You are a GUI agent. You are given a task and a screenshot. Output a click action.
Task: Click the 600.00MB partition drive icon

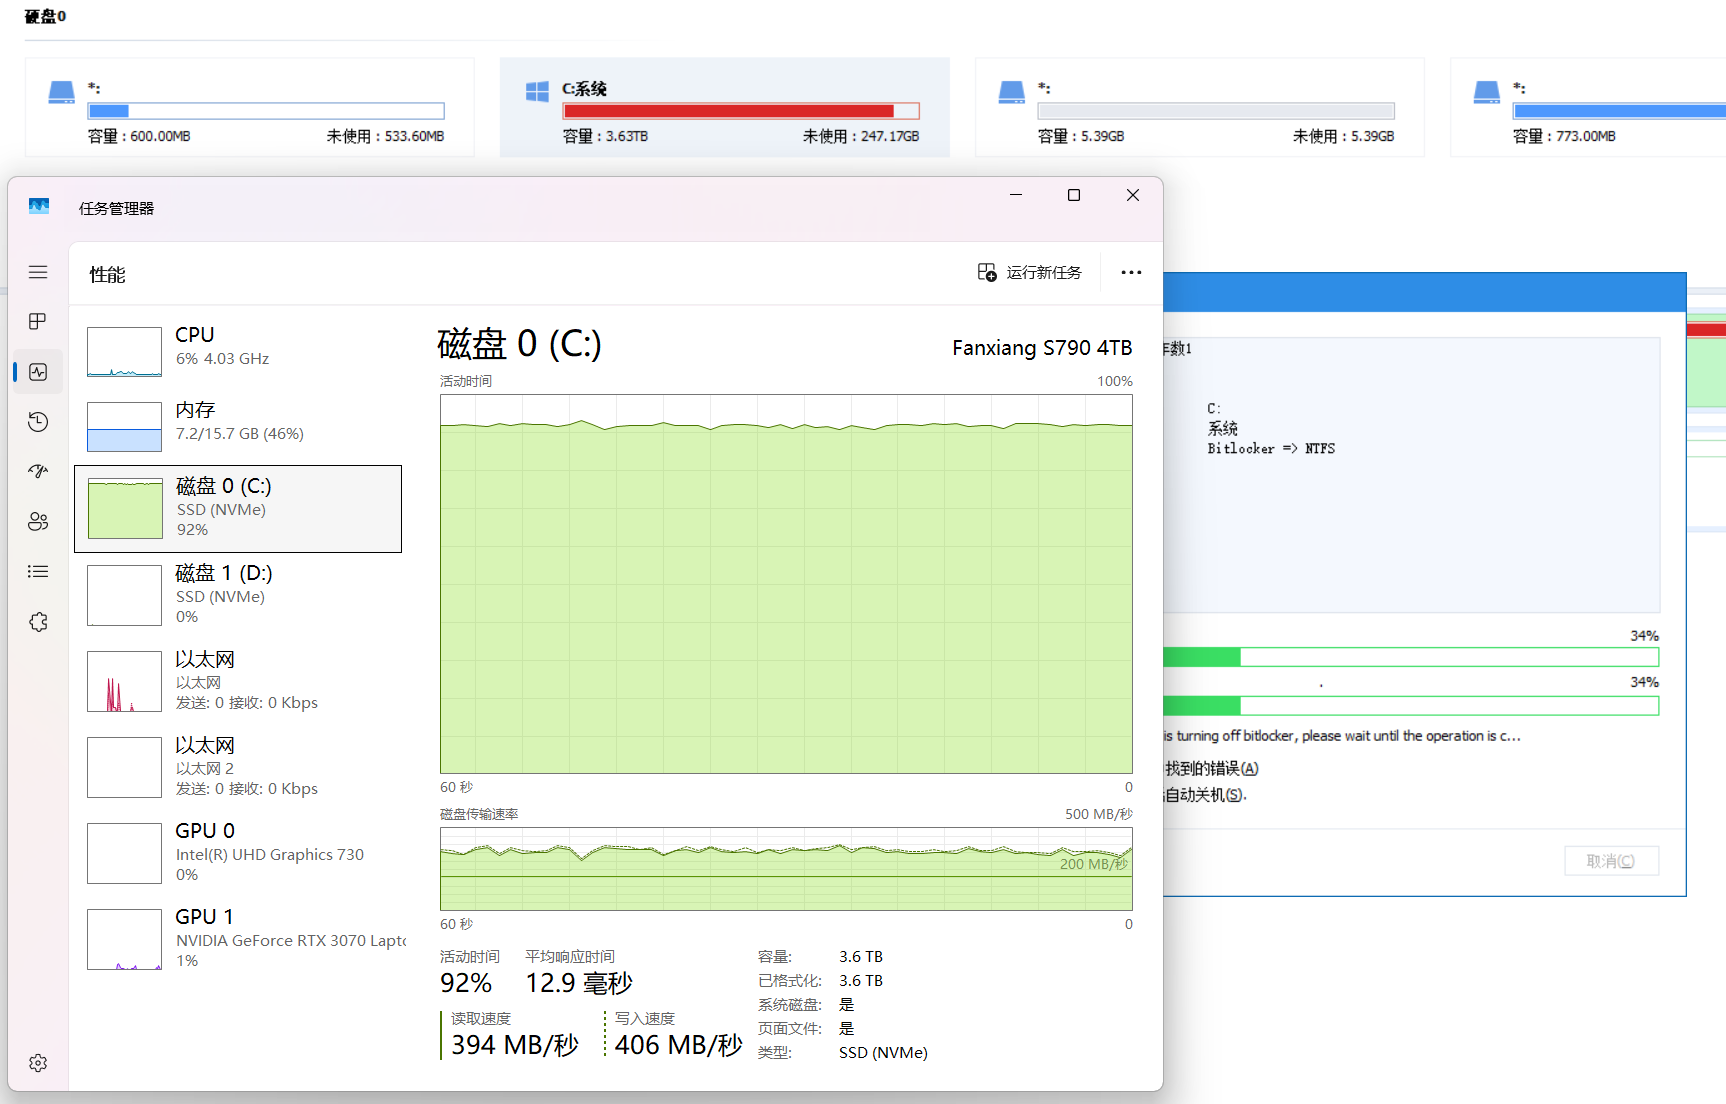62,93
